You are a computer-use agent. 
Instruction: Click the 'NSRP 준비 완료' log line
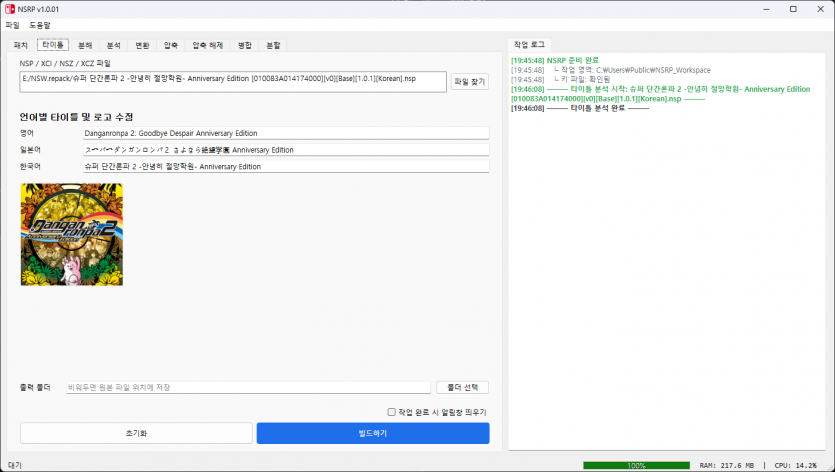click(555, 60)
